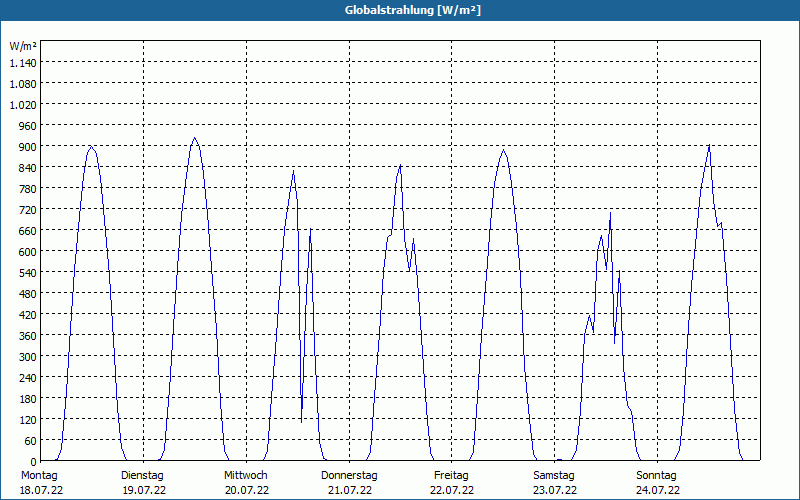Screen dimensions: 800x500
Task: Select the 20.07.22 date label
Action: (x=247, y=490)
